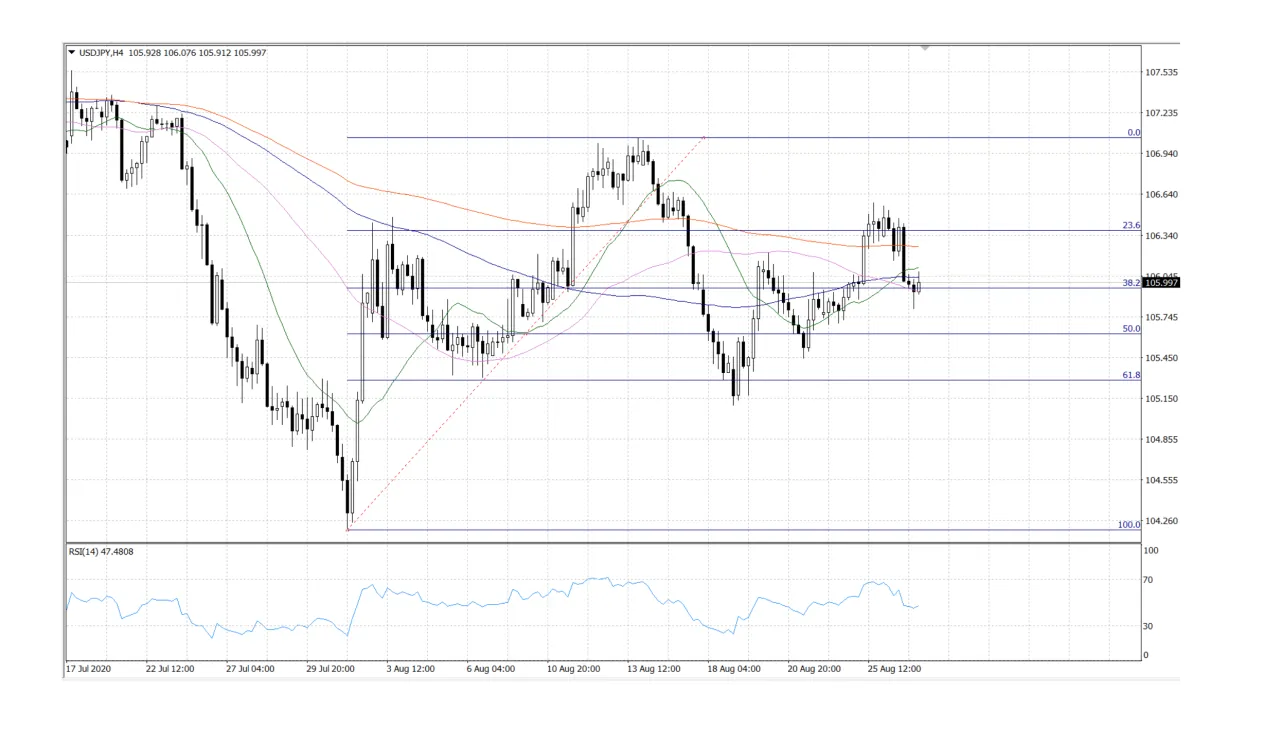Click the 6 Aug 04:00 time label
Screen dimensions: 1280x746
pos(490,668)
